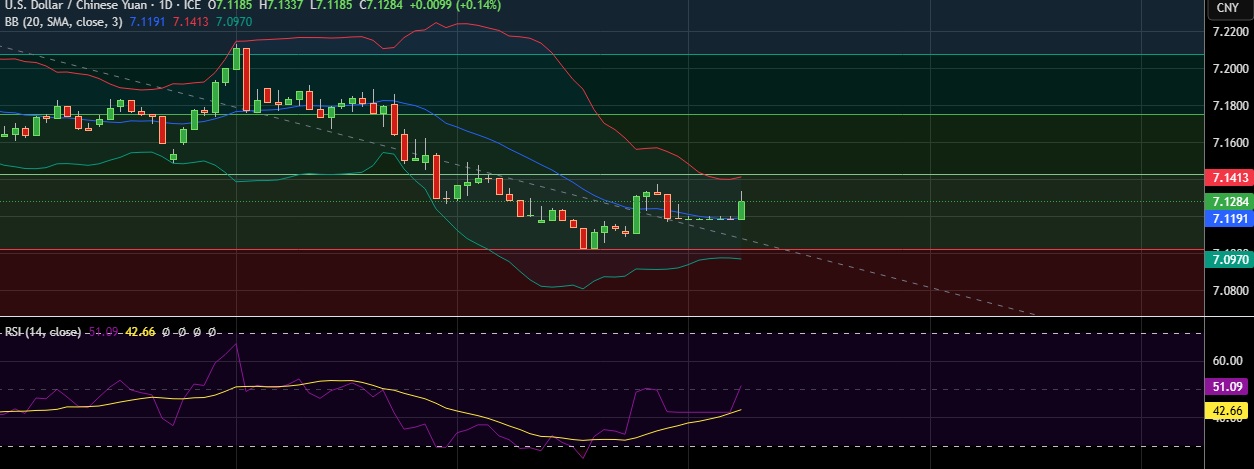Click the teal 7.0970 lower band price label
The height and width of the screenshot is (469, 1254).
point(1227,260)
